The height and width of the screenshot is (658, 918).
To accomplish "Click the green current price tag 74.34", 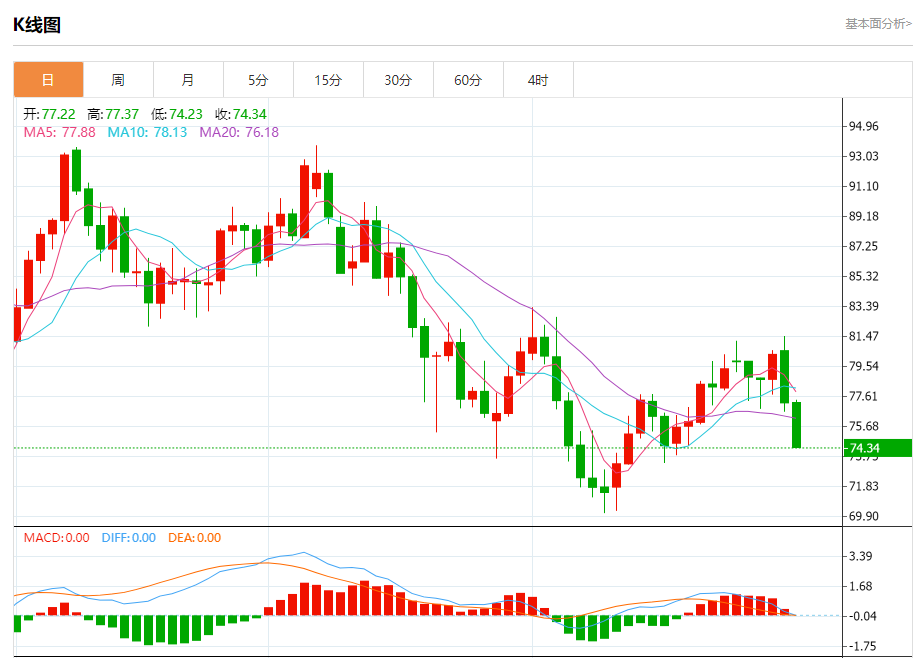I will coord(878,448).
